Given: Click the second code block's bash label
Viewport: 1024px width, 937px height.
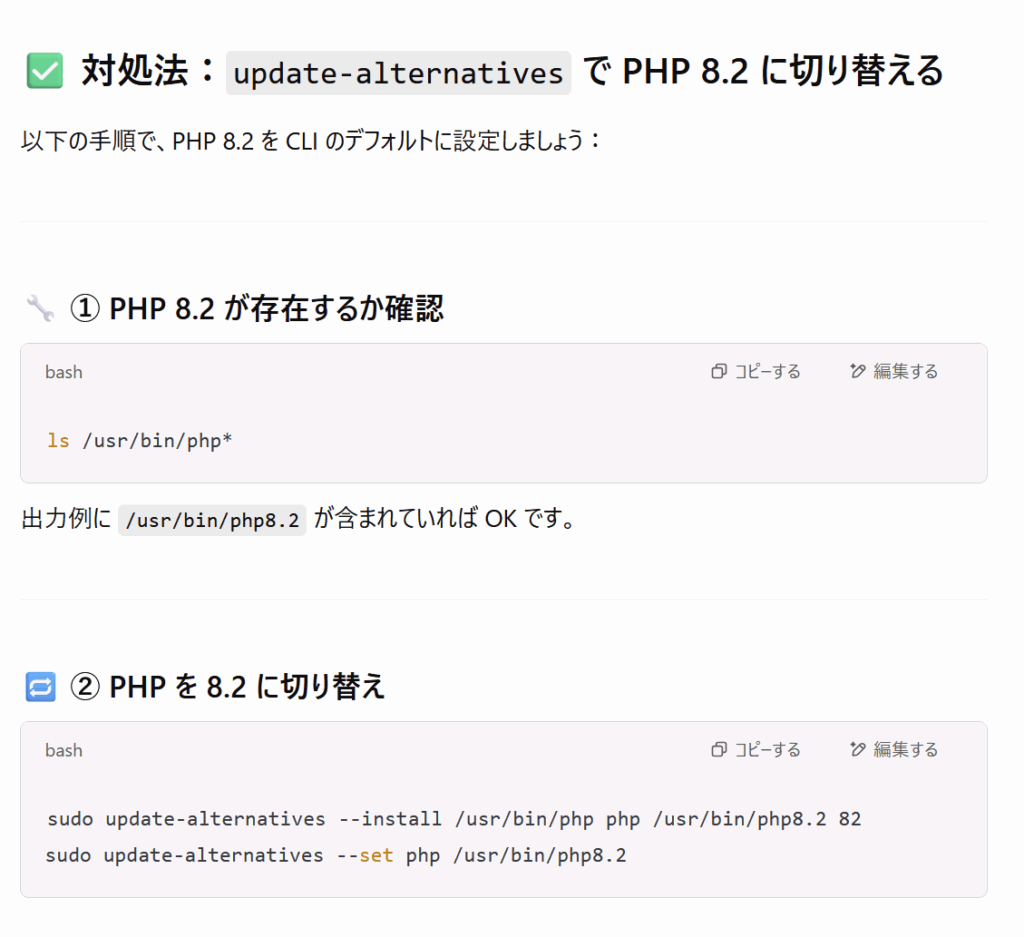Looking at the screenshot, I should click(x=64, y=750).
